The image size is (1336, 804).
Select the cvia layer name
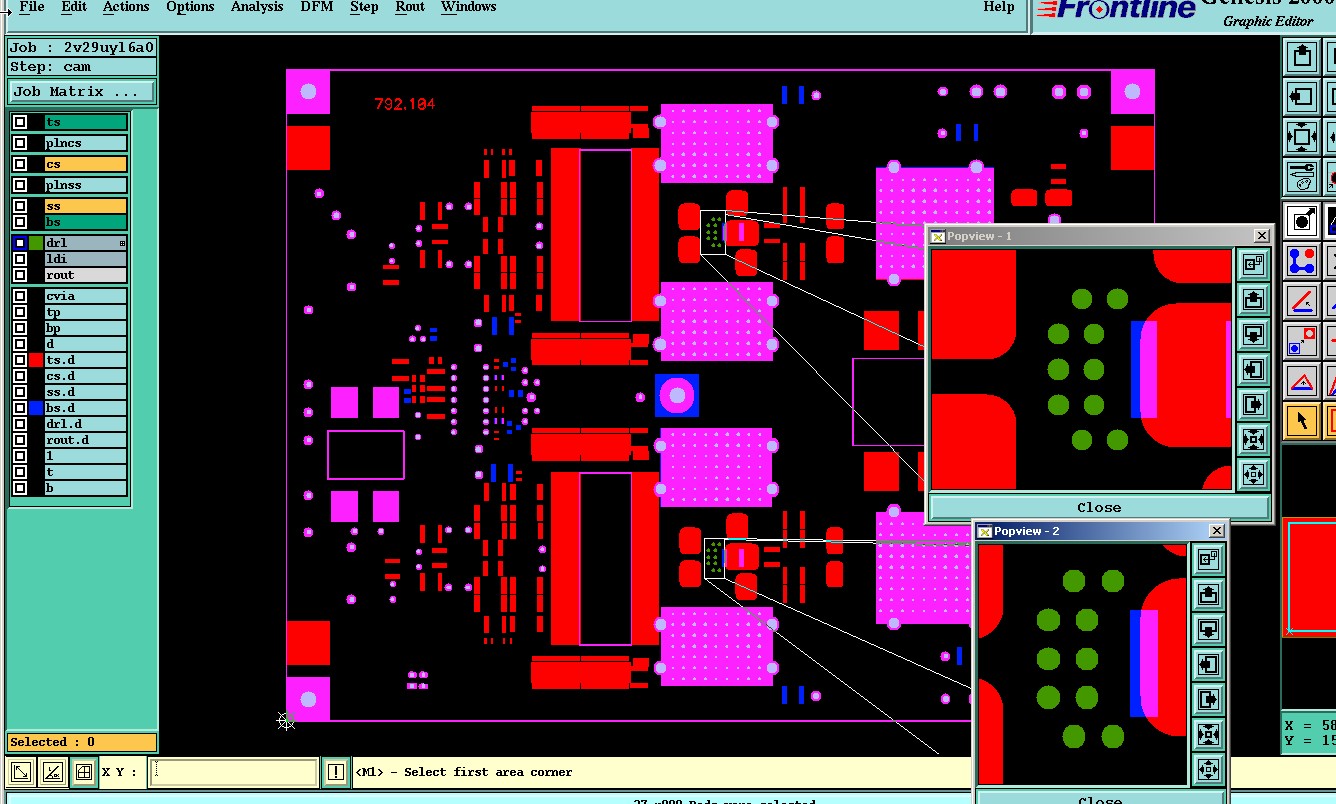86,296
